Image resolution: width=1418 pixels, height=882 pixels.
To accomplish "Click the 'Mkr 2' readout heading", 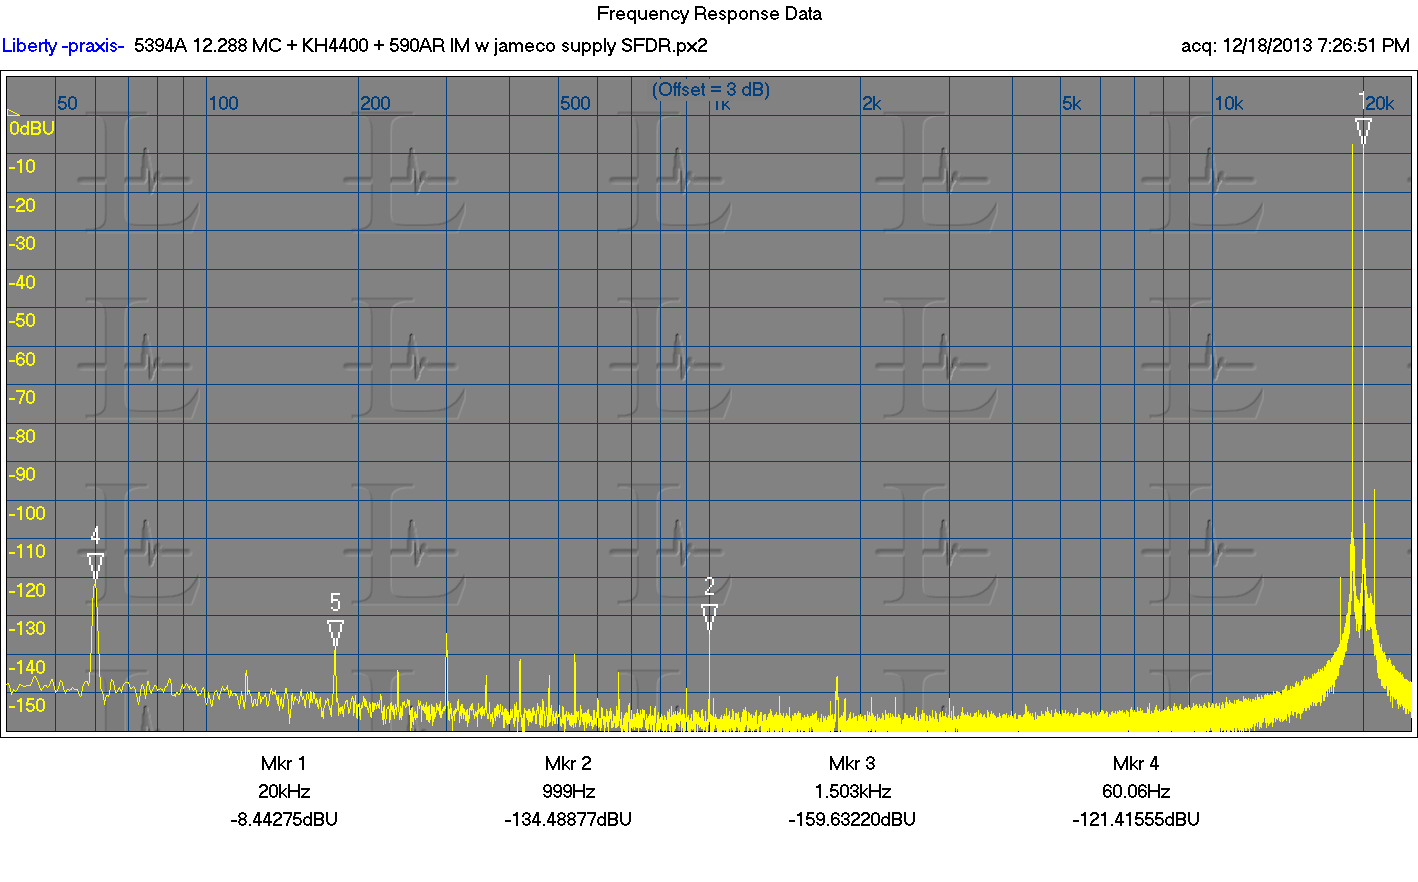I will 568,764.
